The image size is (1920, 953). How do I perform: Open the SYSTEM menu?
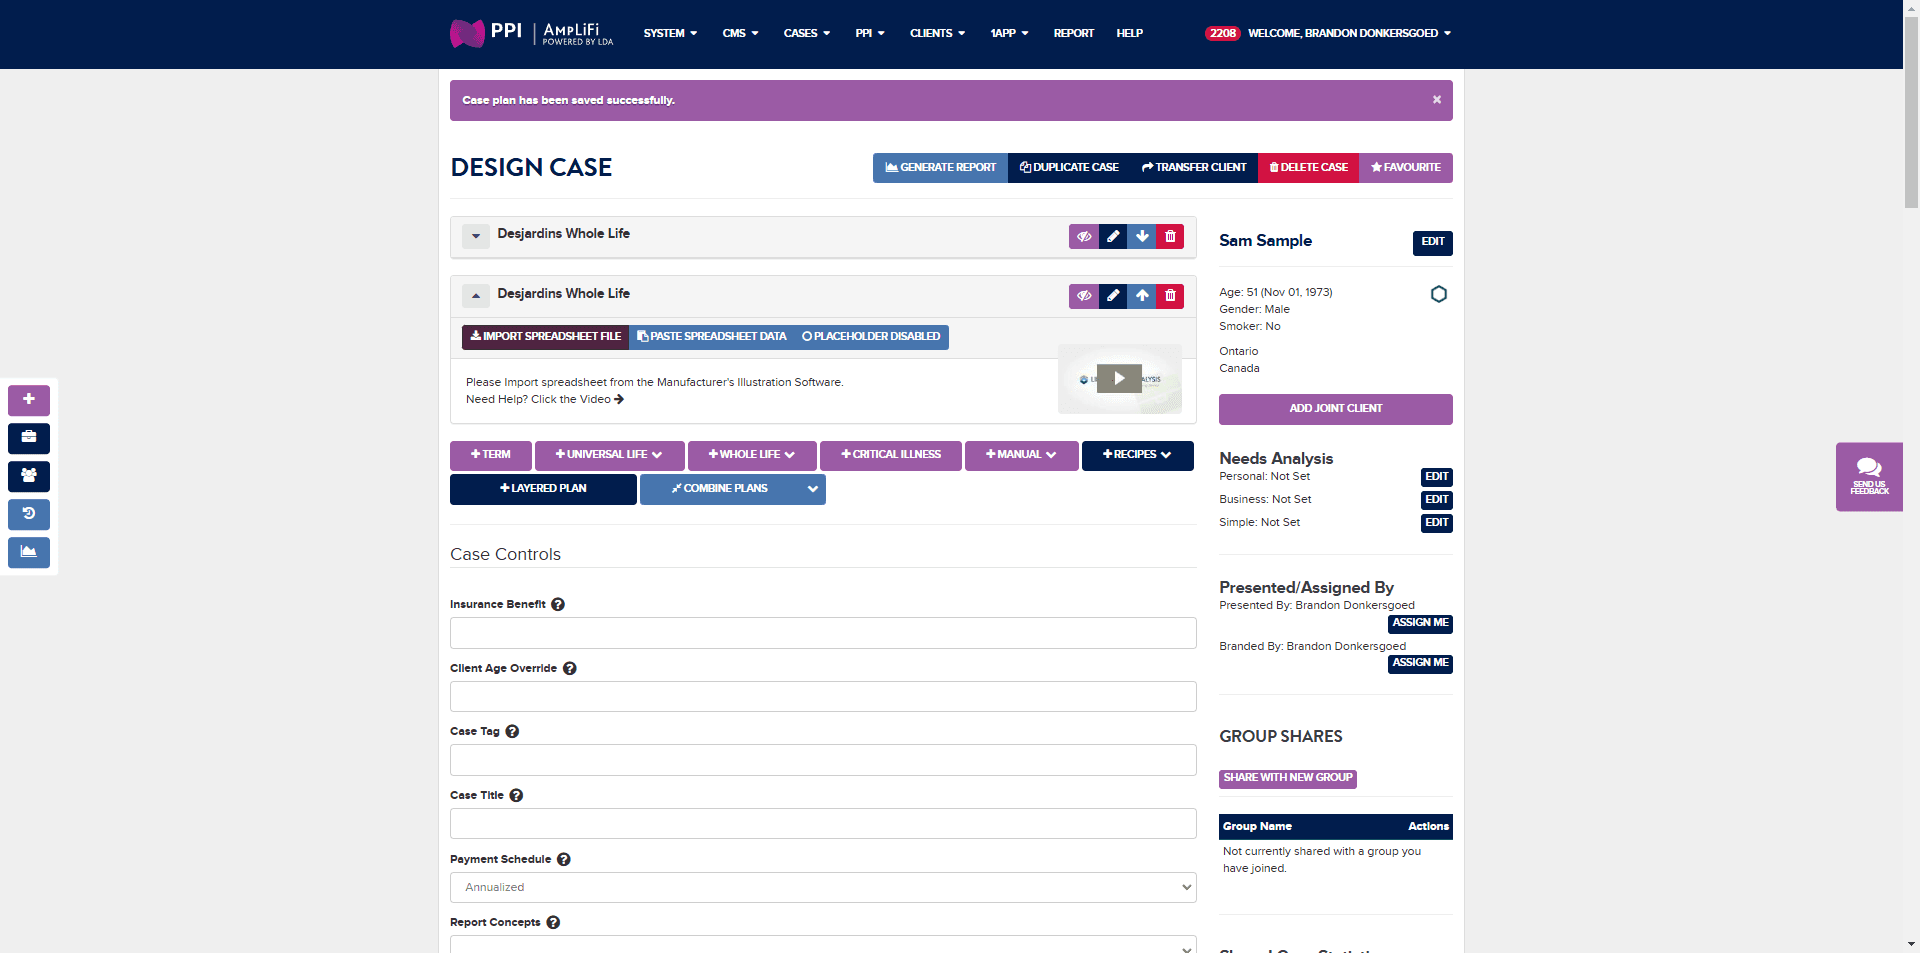(x=670, y=33)
